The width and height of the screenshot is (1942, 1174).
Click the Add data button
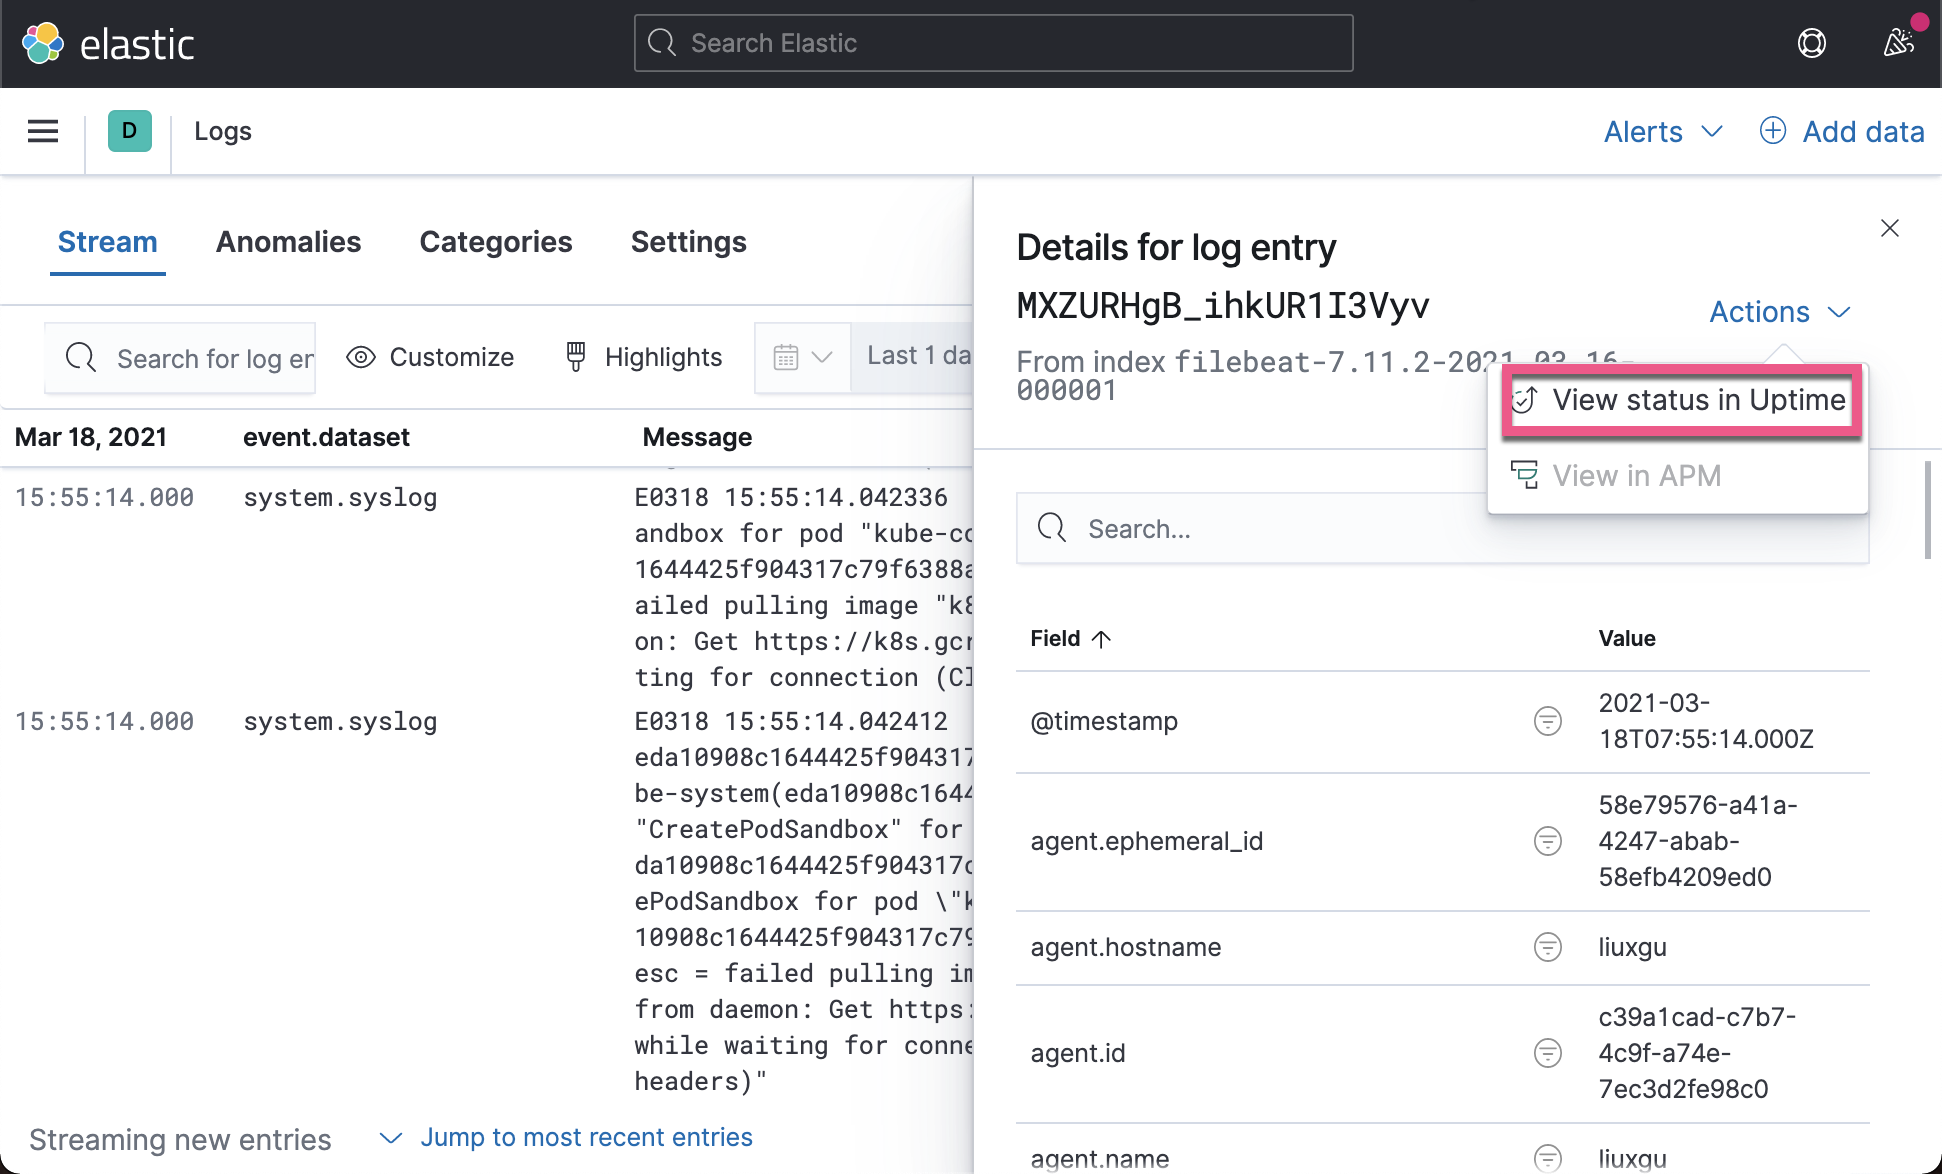tap(1842, 131)
